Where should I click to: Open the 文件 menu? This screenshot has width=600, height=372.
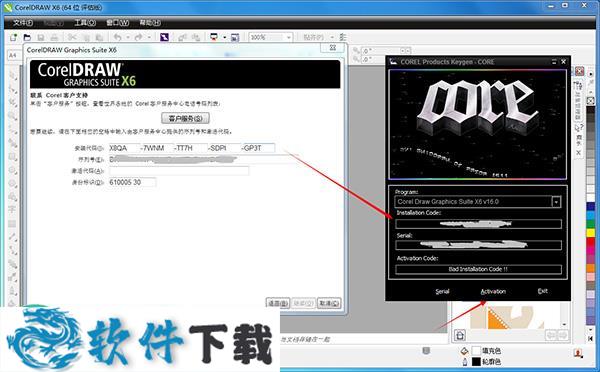coord(23,23)
